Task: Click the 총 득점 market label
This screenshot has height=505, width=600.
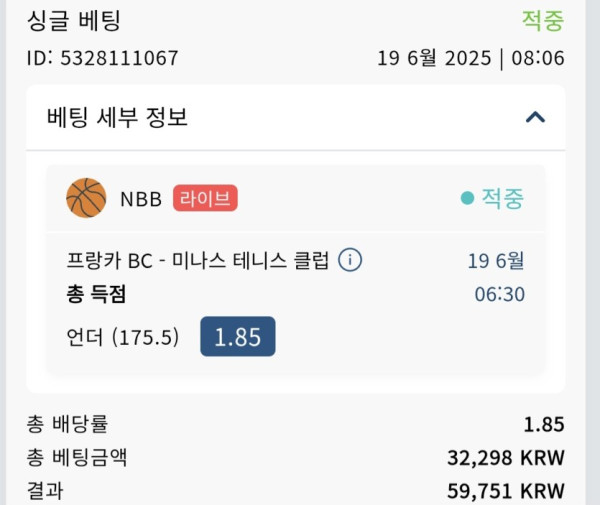Action: click(x=96, y=294)
